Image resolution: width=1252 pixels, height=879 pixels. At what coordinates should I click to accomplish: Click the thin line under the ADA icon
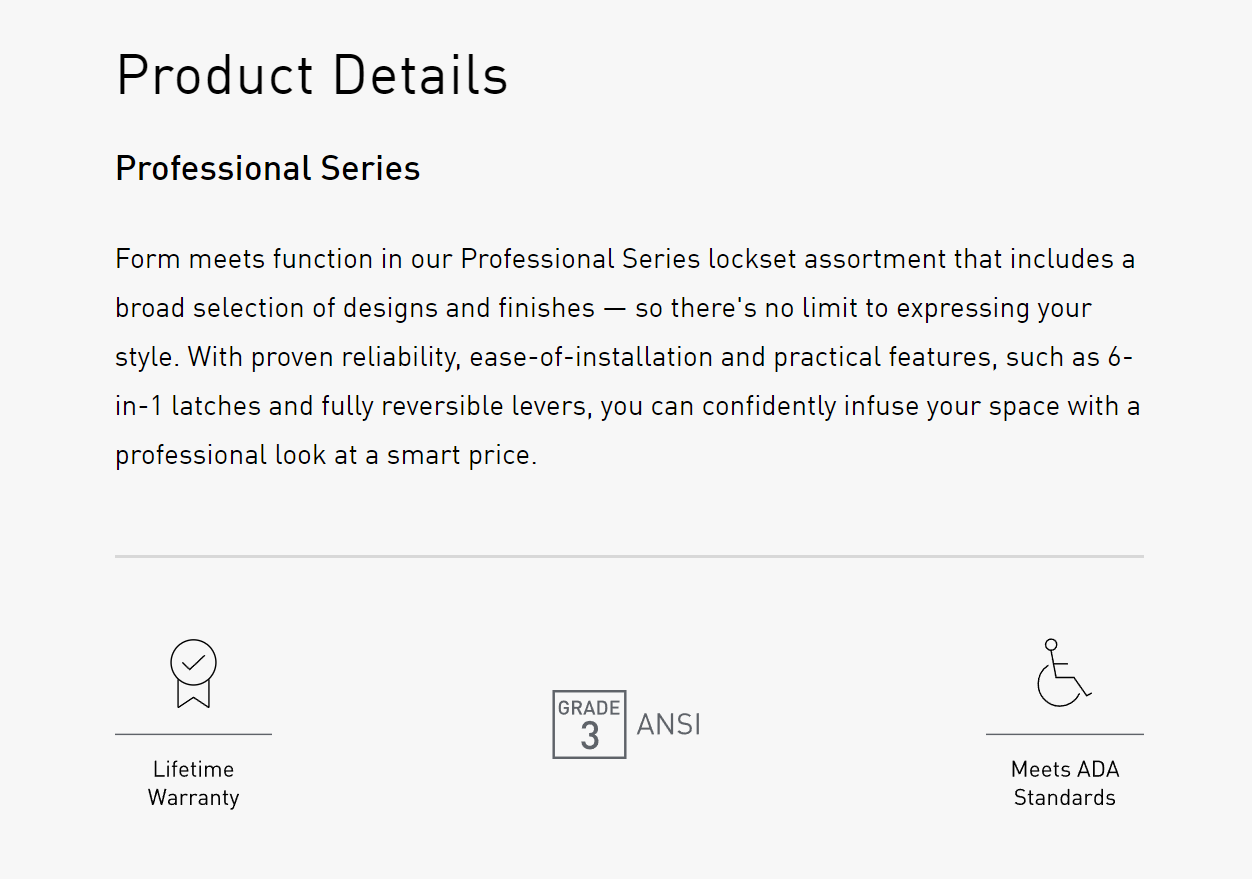click(x=1065, y=734)
